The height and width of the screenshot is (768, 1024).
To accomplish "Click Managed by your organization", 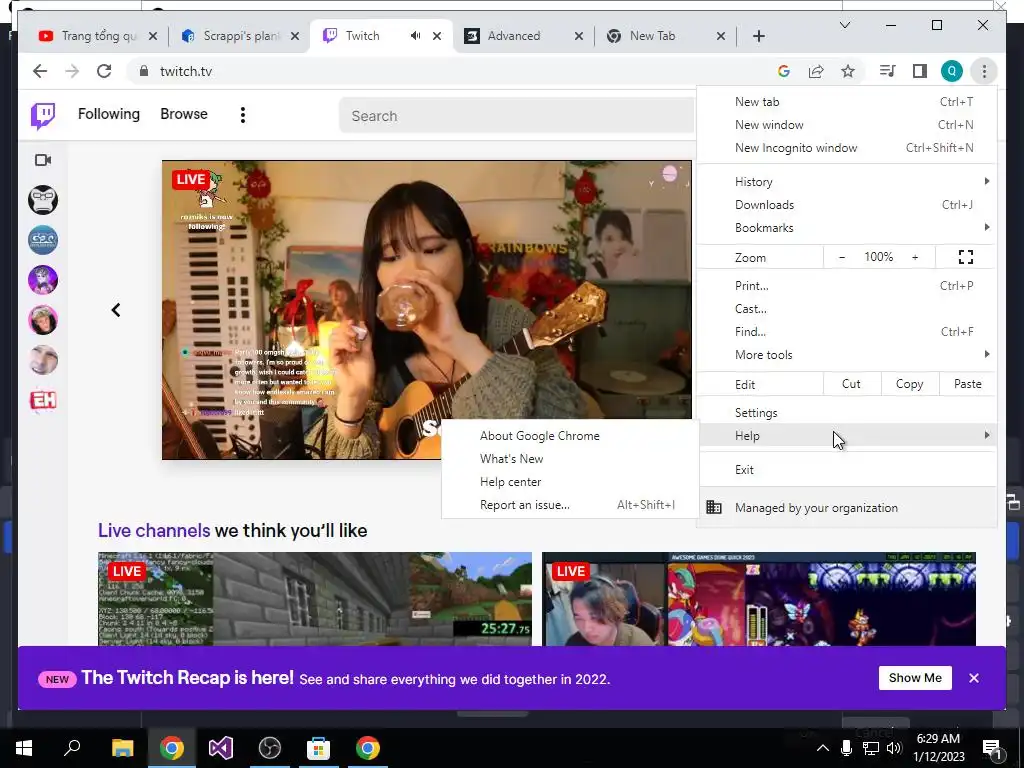I will point(847,507).
